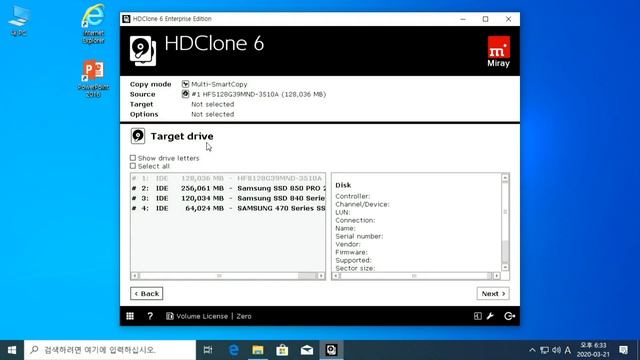Open Microsoft Store from the taskbar
The width and height of the screenshot is (640, 360).
coord(282,350)
